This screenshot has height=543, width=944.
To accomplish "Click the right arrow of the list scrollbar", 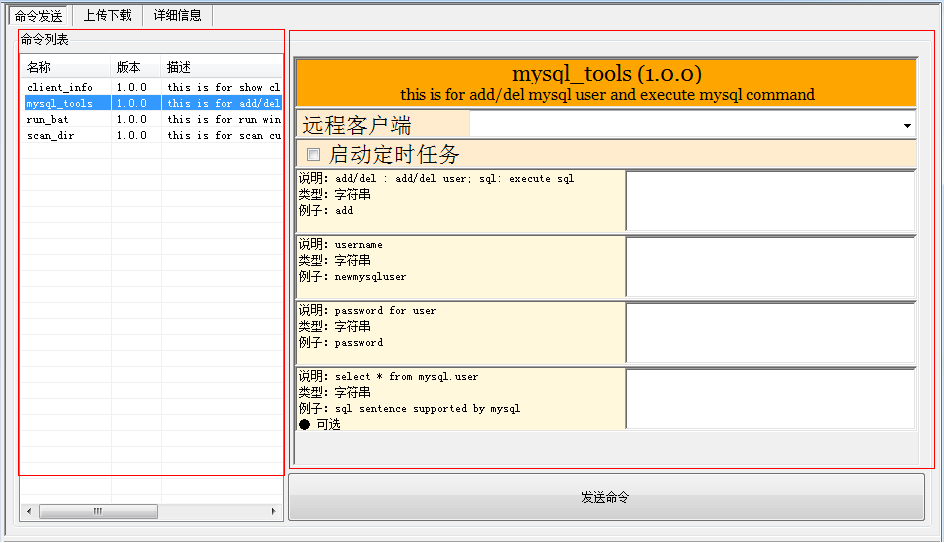I will tap(274, 511).
